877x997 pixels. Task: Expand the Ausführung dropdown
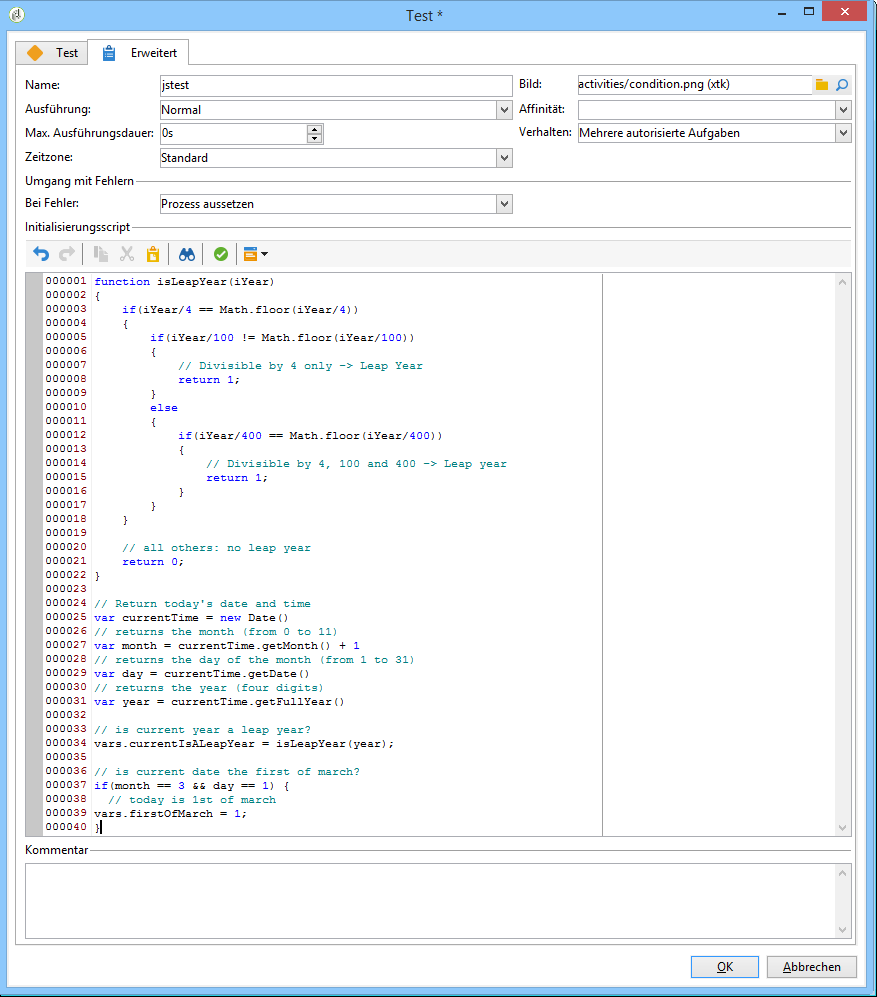click(x=504, y=110)
